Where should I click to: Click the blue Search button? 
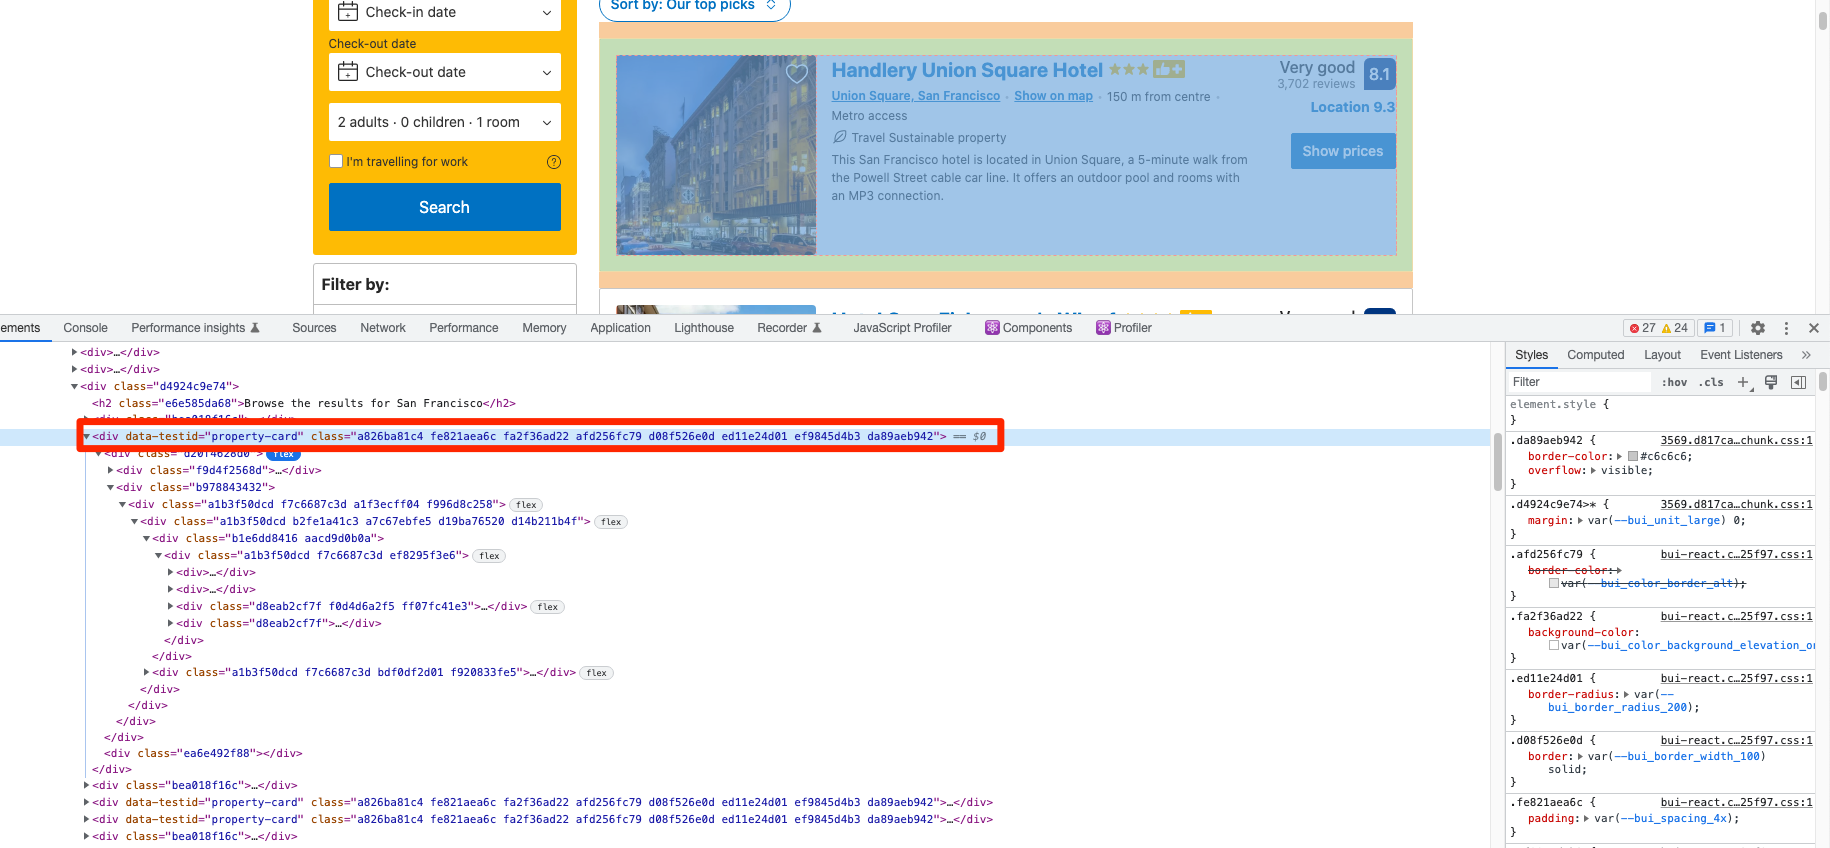coord(445,207)
